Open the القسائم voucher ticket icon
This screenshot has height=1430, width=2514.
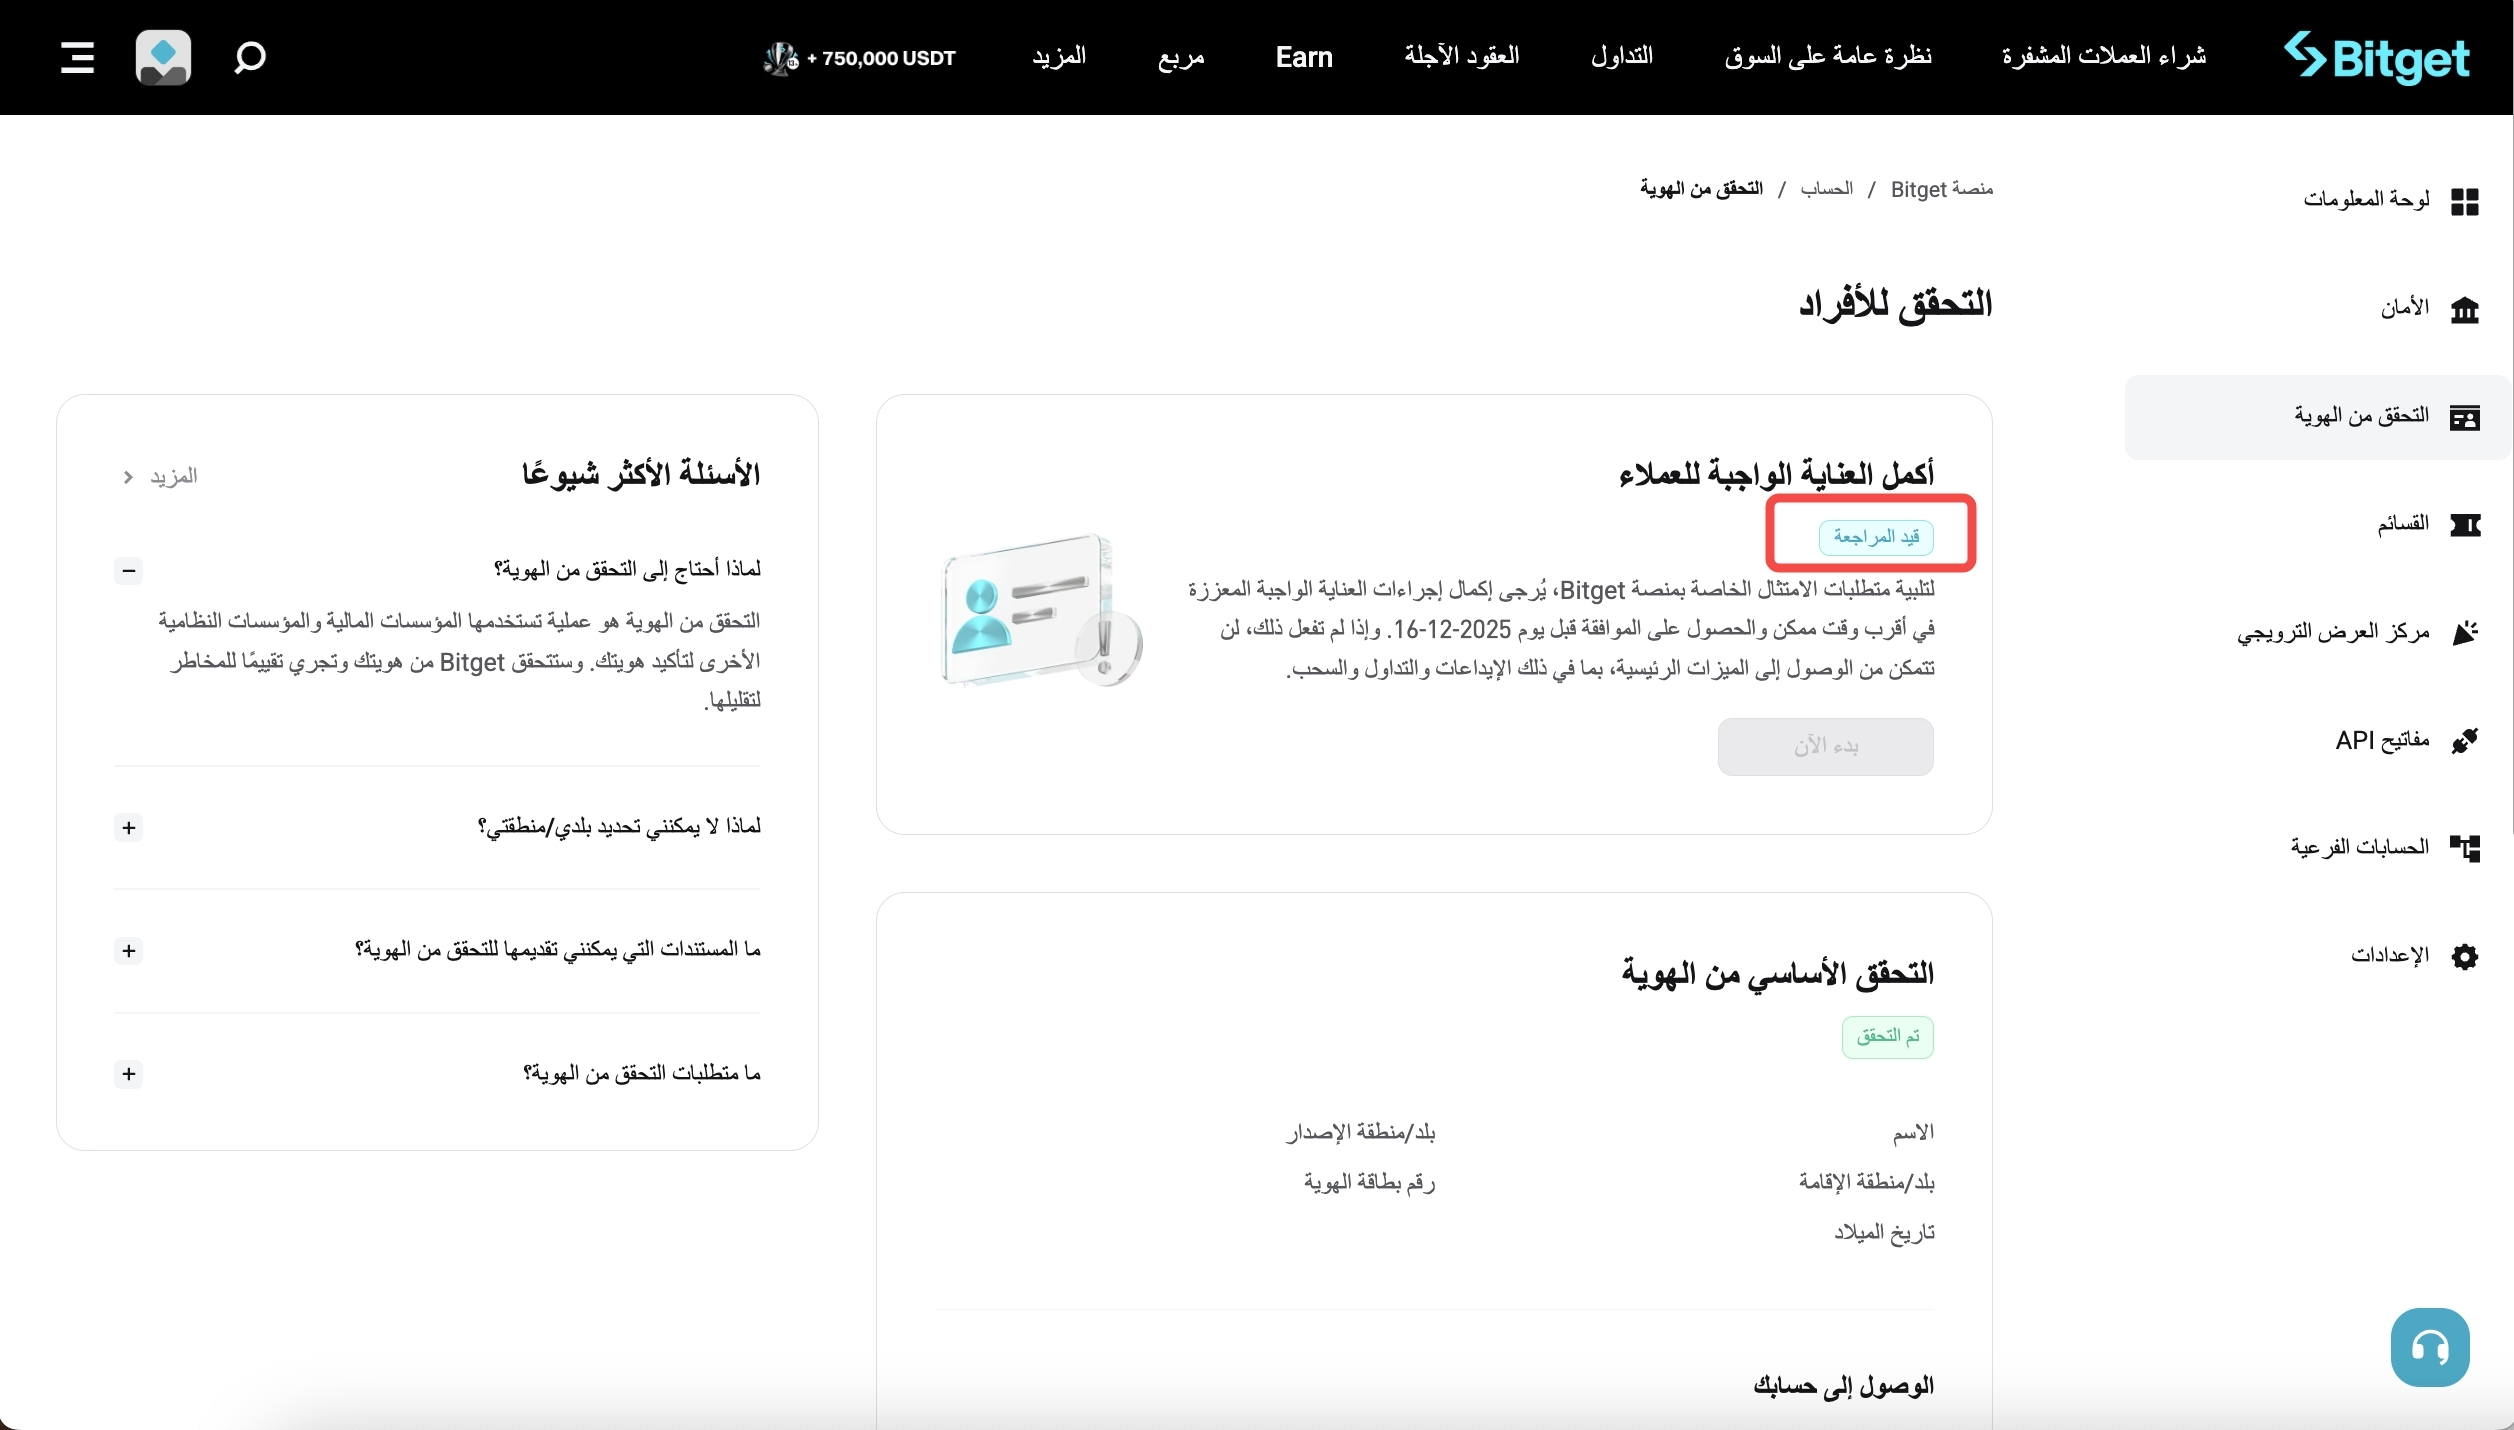click(x=2467, y=525)
